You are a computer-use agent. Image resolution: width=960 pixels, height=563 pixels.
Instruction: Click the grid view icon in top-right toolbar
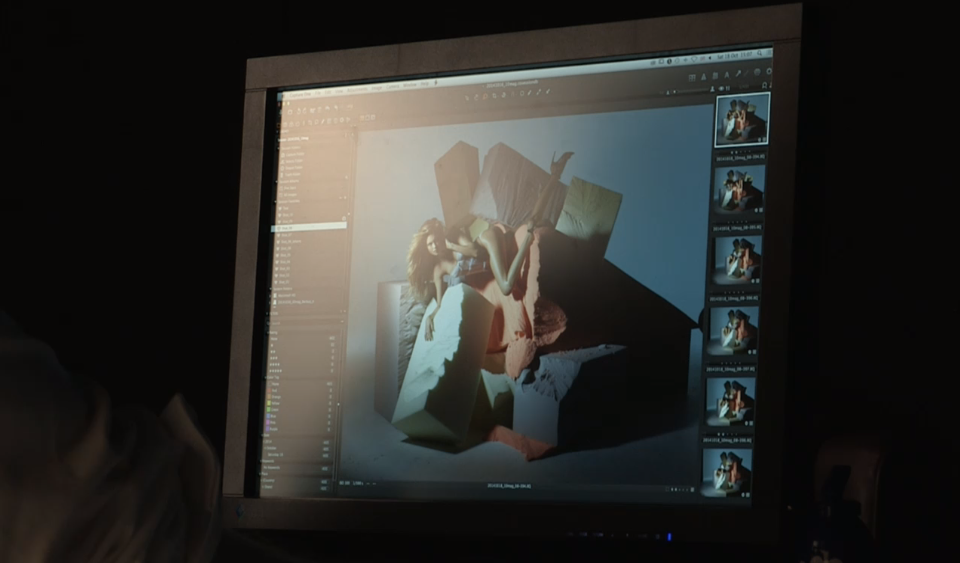click(x=692, y=78)
